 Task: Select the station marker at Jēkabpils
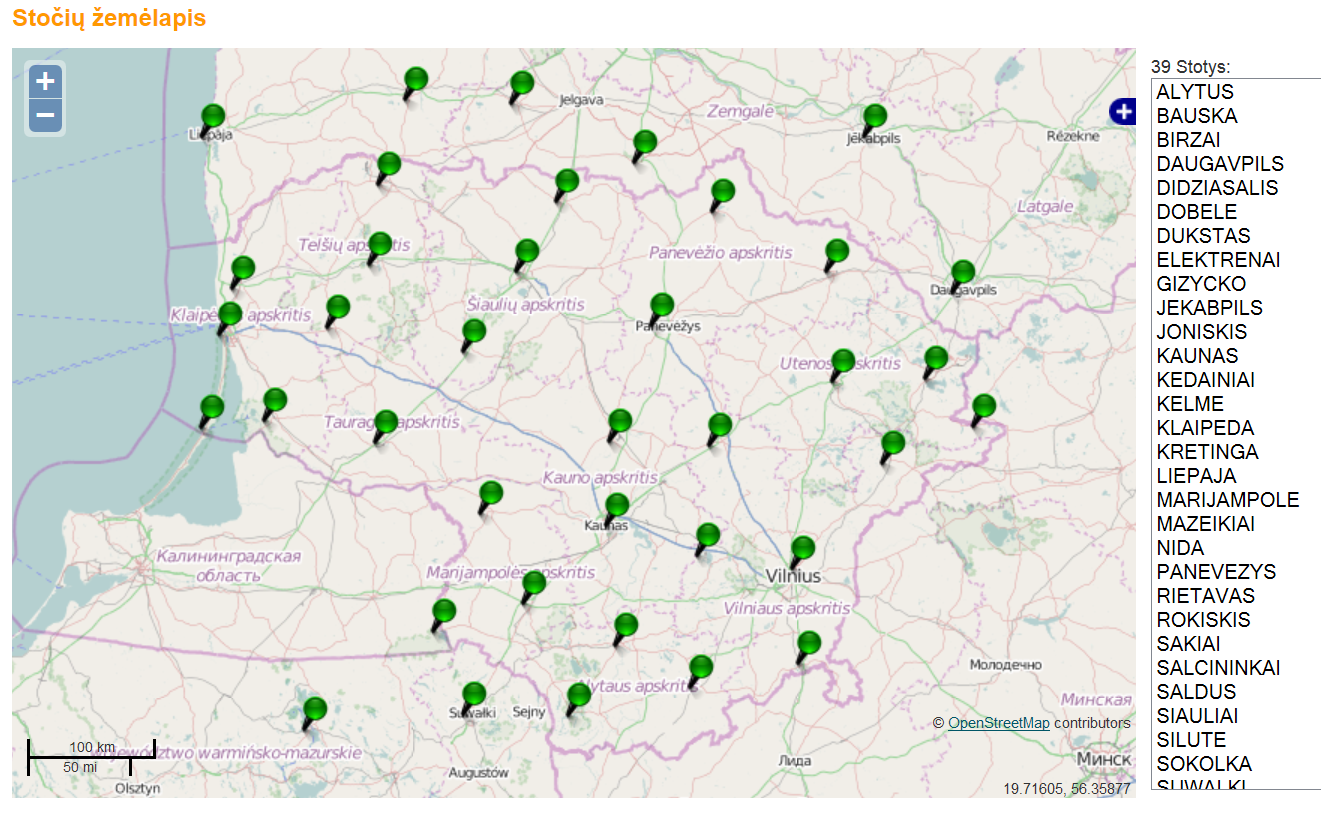[873, 121]
